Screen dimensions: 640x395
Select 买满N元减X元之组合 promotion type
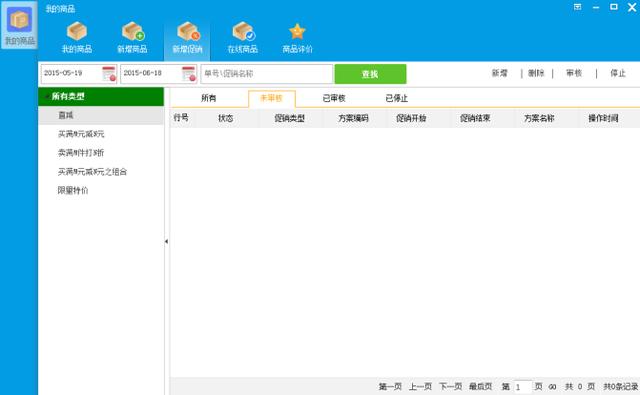[x=92, y=171]
